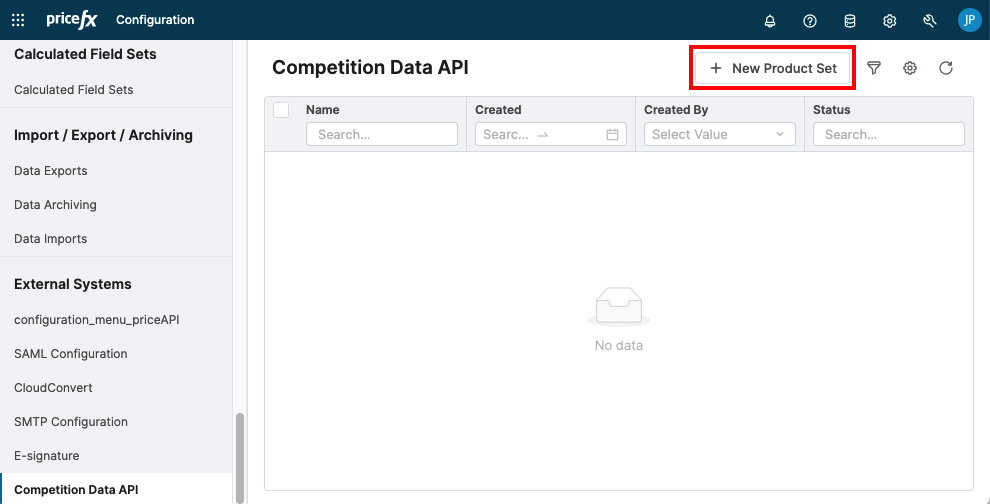Screen dimensions: 990x504
Task: Open the JP user avatar menu
Action: [968, 20]
